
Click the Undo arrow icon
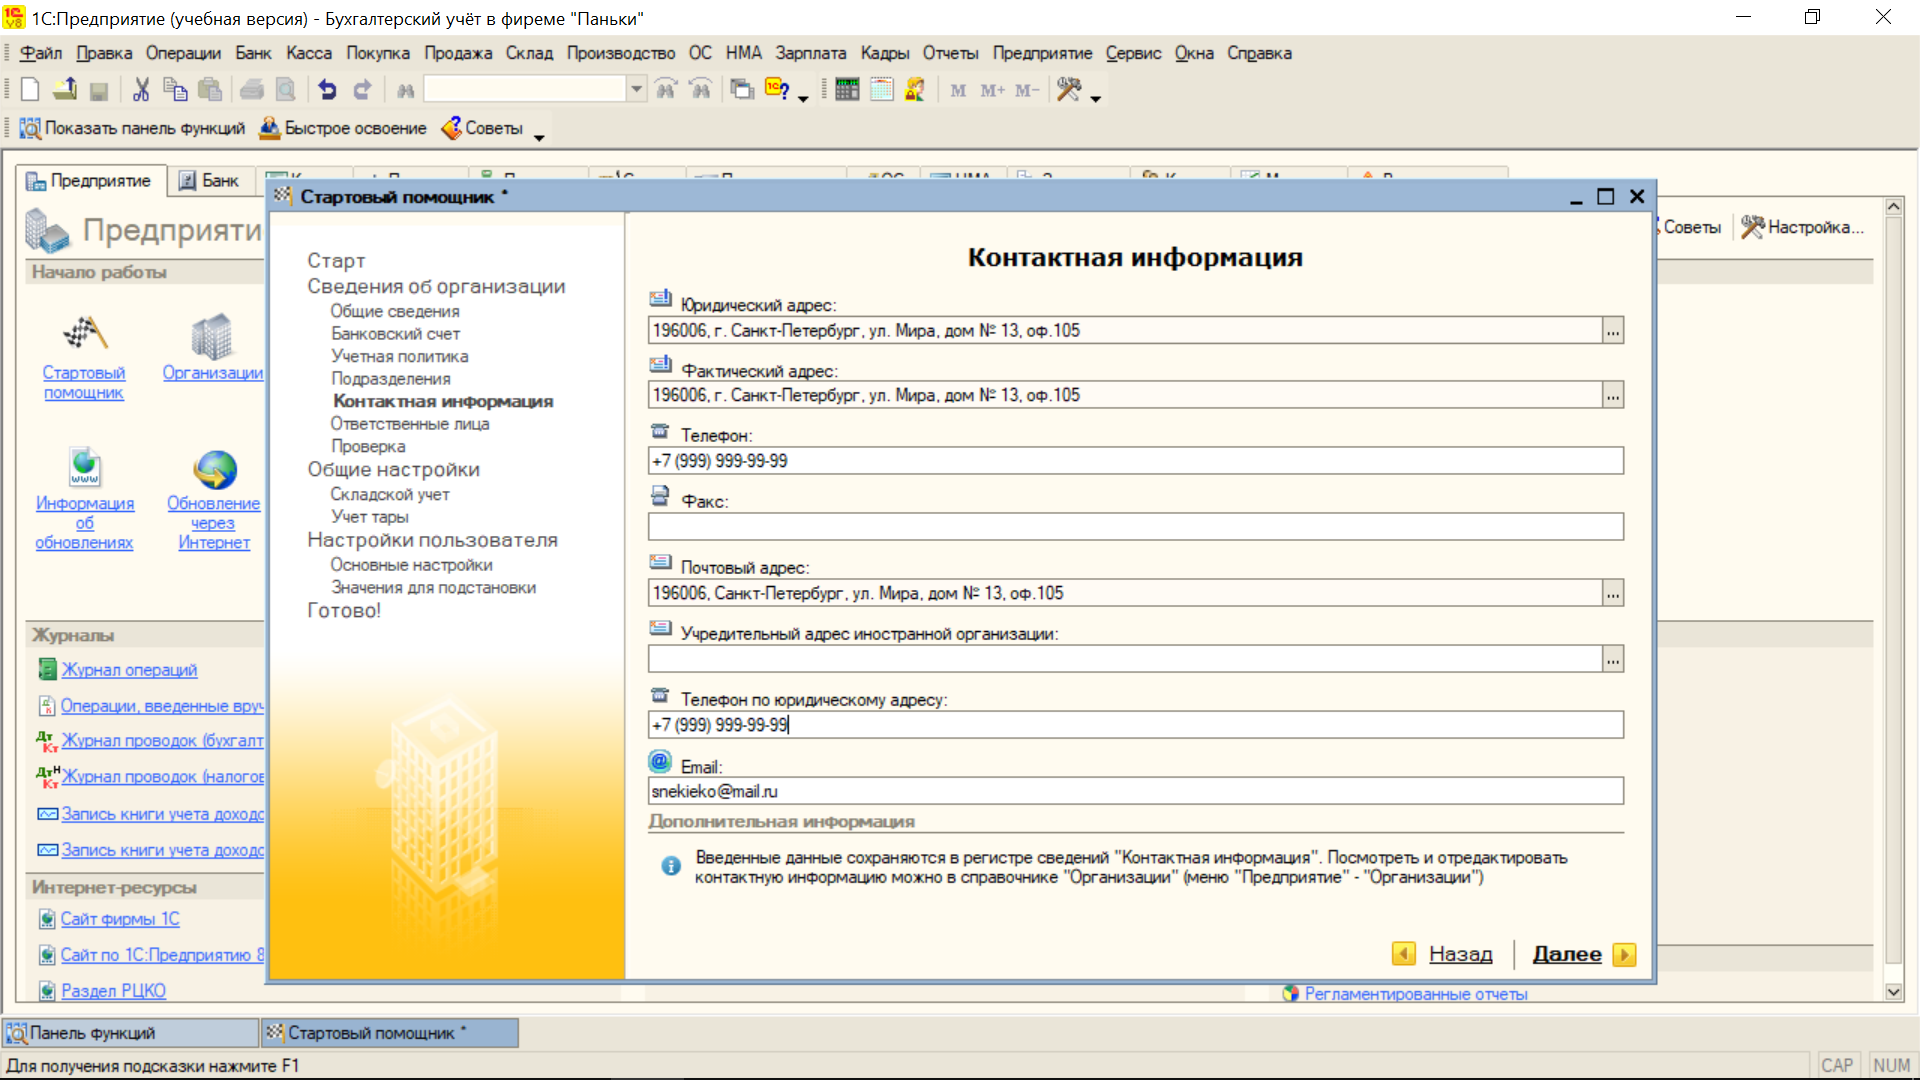pos(327,90)
